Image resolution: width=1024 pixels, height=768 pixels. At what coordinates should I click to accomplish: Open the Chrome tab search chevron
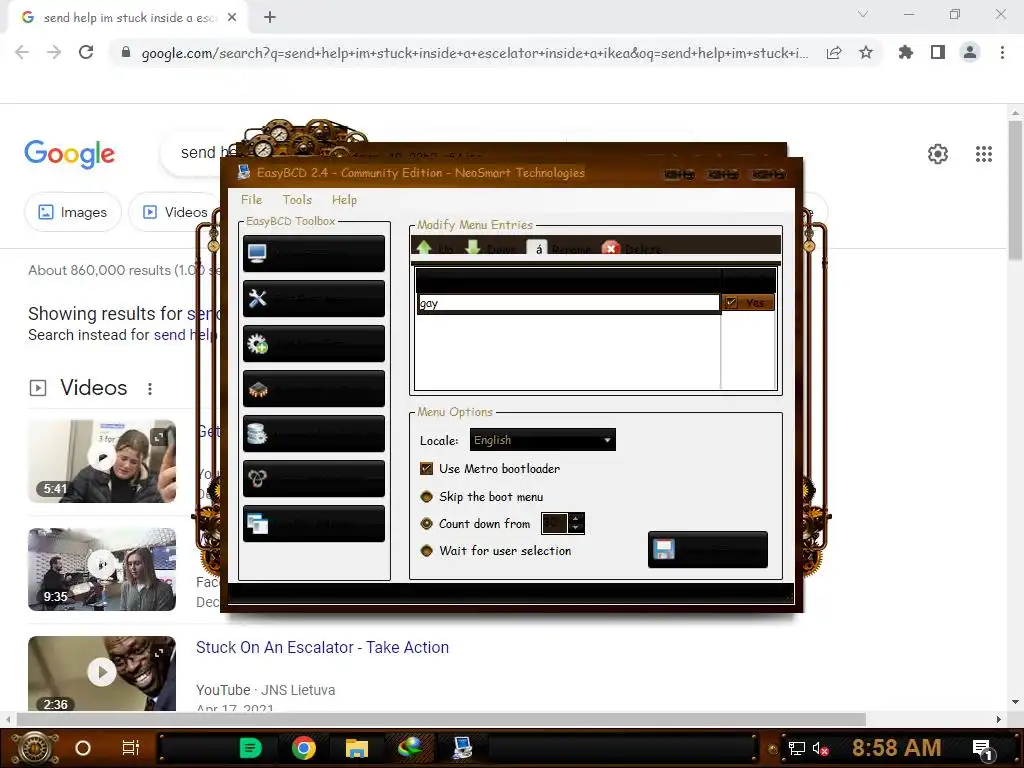[863, 14]
